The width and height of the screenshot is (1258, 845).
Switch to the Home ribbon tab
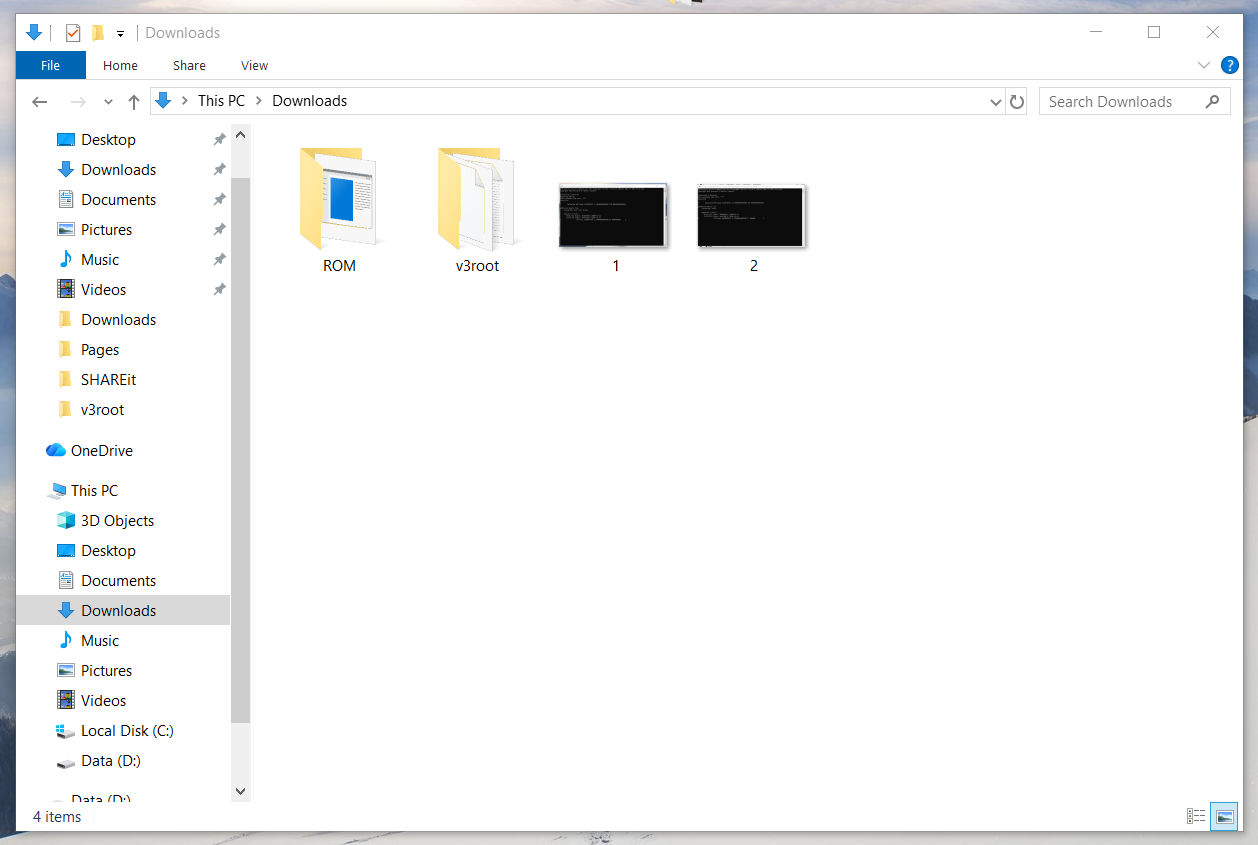[120, 65]
